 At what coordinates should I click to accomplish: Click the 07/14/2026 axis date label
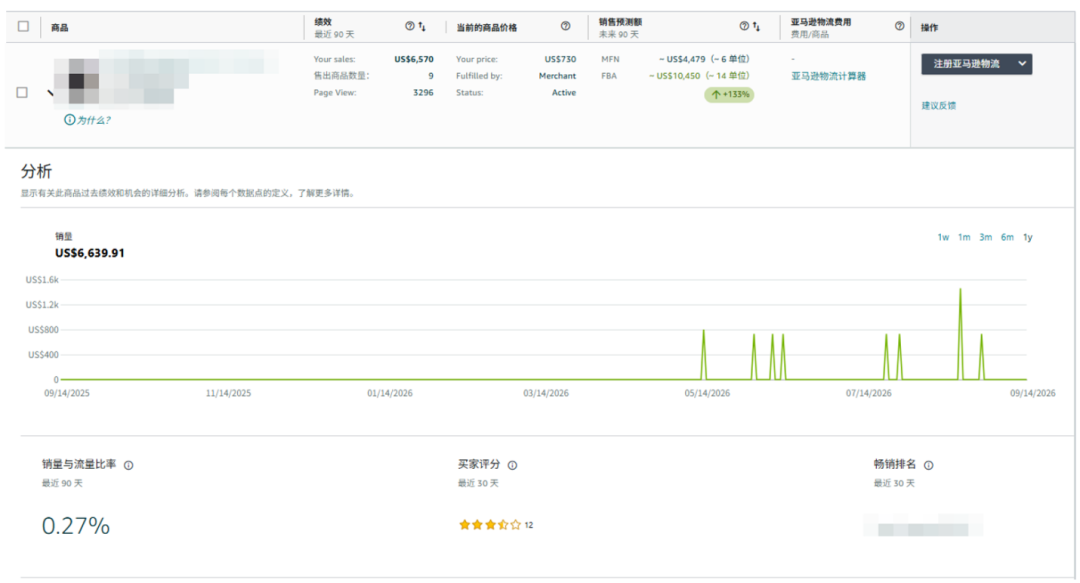(x=869, y=393)
